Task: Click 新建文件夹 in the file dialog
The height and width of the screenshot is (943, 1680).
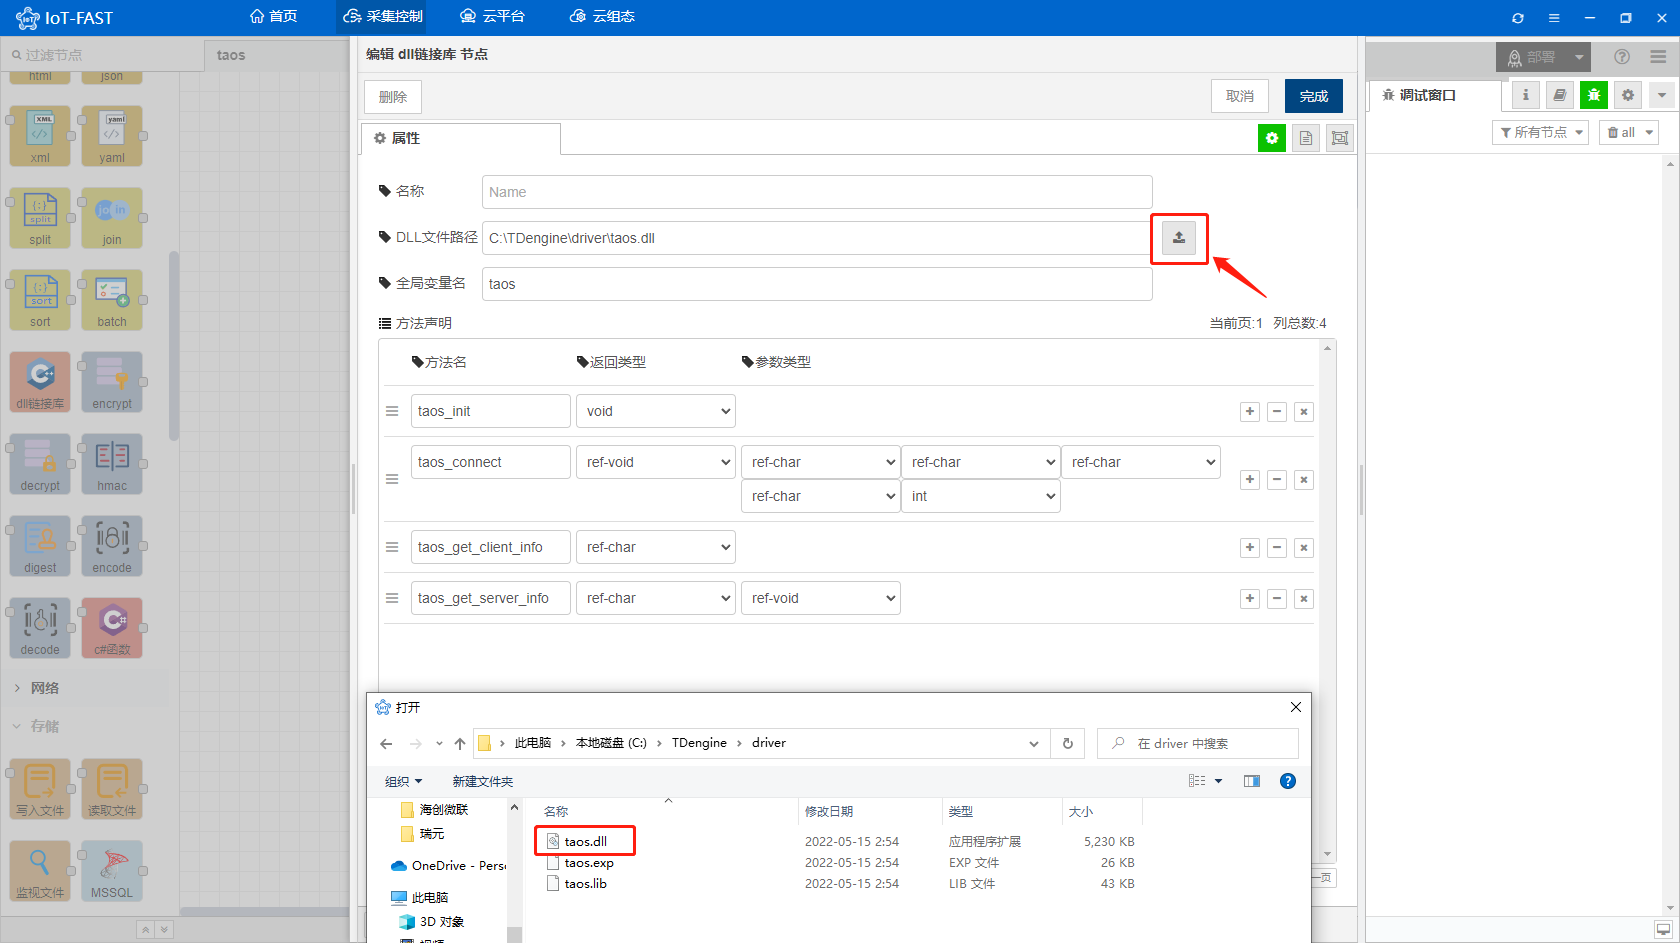Action: 483,782
